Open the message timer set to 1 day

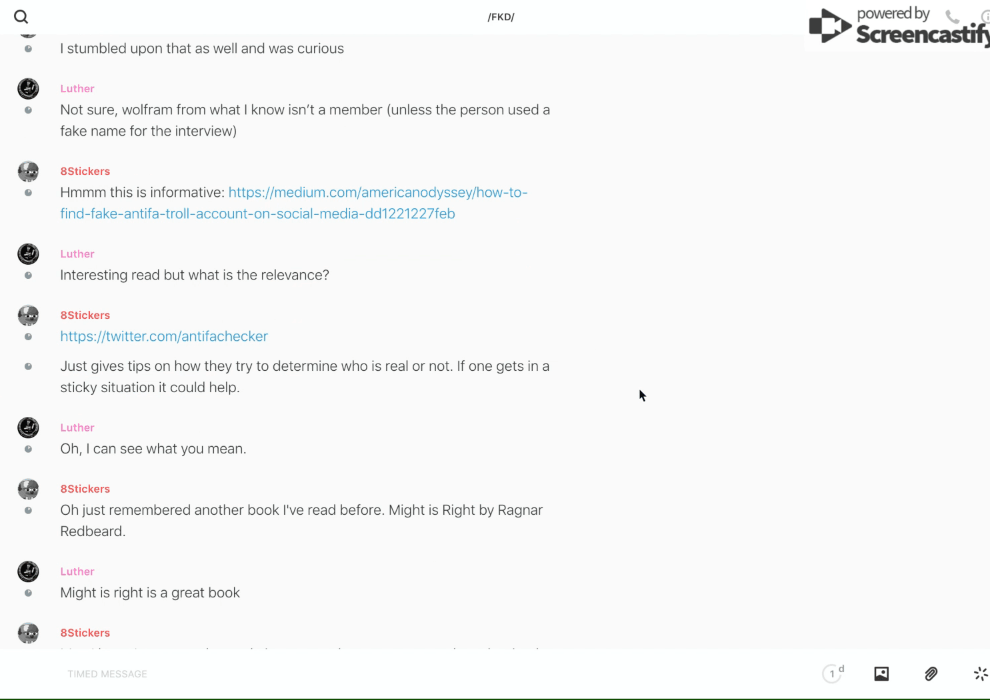pos(832,674)
